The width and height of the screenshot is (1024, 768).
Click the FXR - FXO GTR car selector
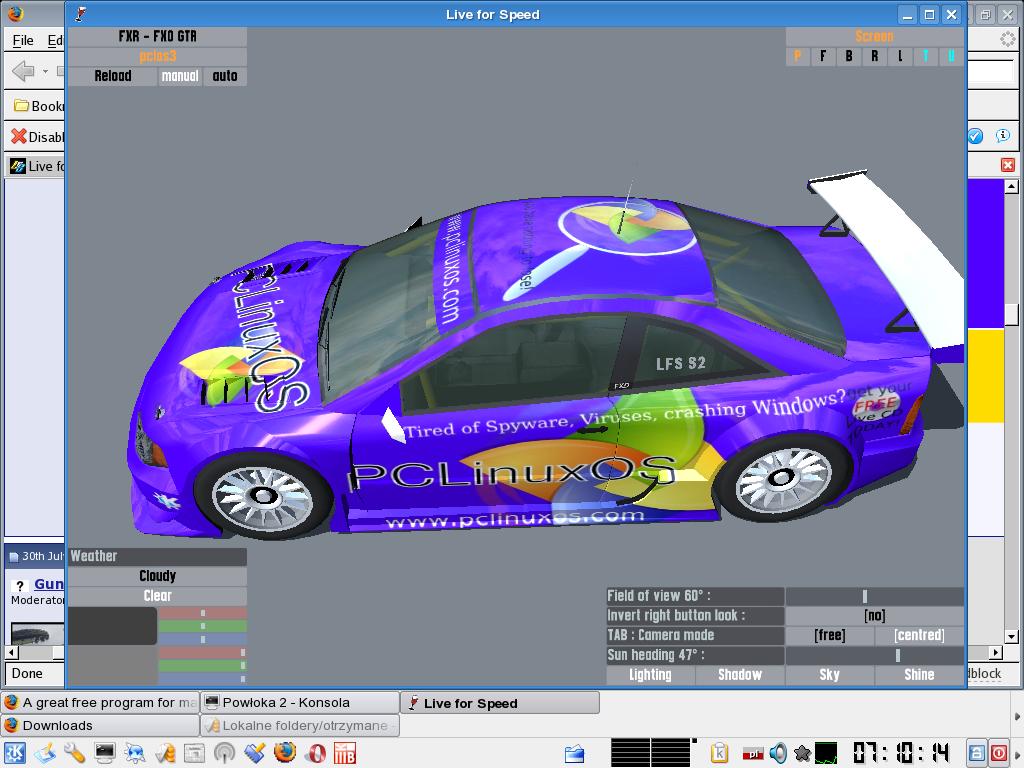click(157, 36)
